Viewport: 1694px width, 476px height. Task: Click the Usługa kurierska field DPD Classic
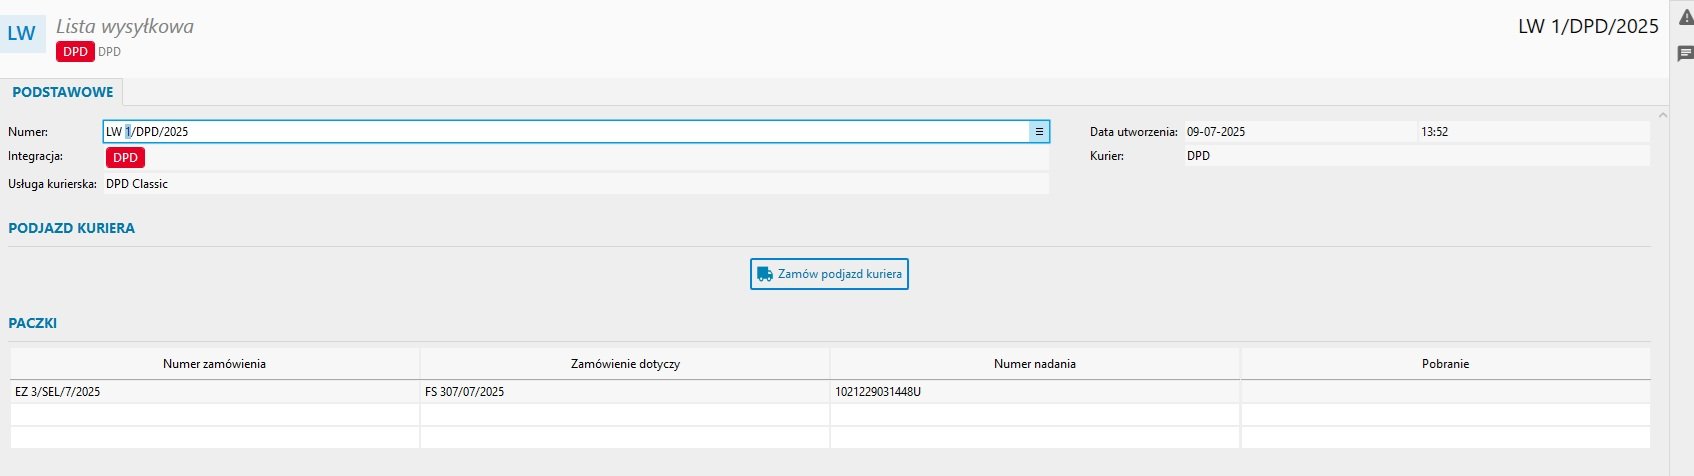pyautogui.click(x=575, y=184)
